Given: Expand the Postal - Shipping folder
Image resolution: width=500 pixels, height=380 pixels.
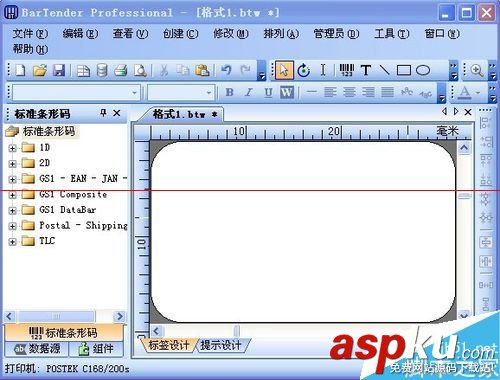Looking at the screenshot, I should tap(12, 226).
